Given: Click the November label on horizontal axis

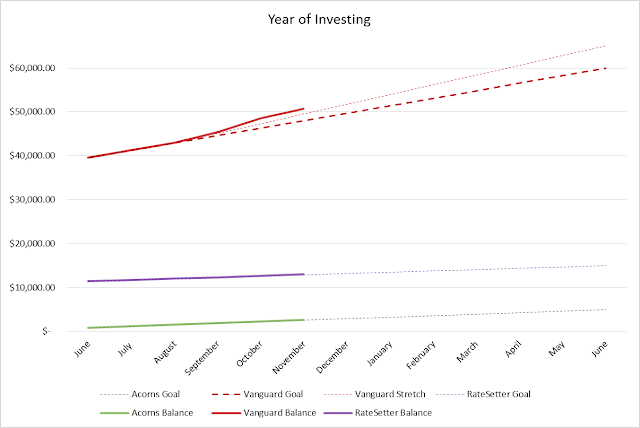Looking at the screenshot, I should click(x=289, y=357).
